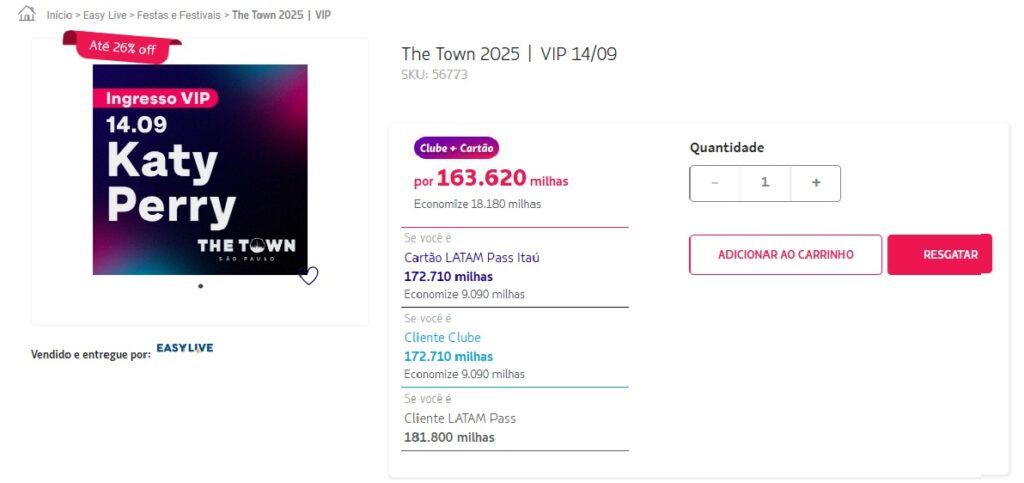Screen dimensions: 1024x483
Task: Select the "Cliente Clube" price option
Action: [442, 338]
